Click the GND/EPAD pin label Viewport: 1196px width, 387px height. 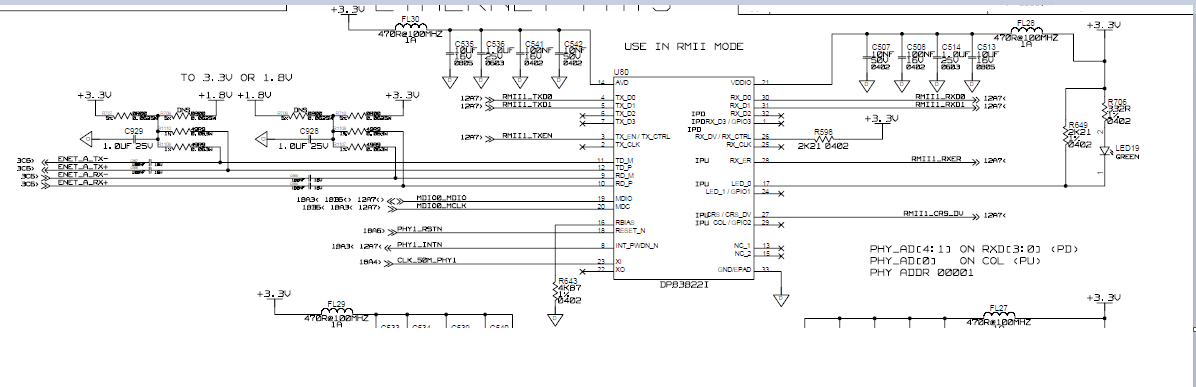coord(735,269)
